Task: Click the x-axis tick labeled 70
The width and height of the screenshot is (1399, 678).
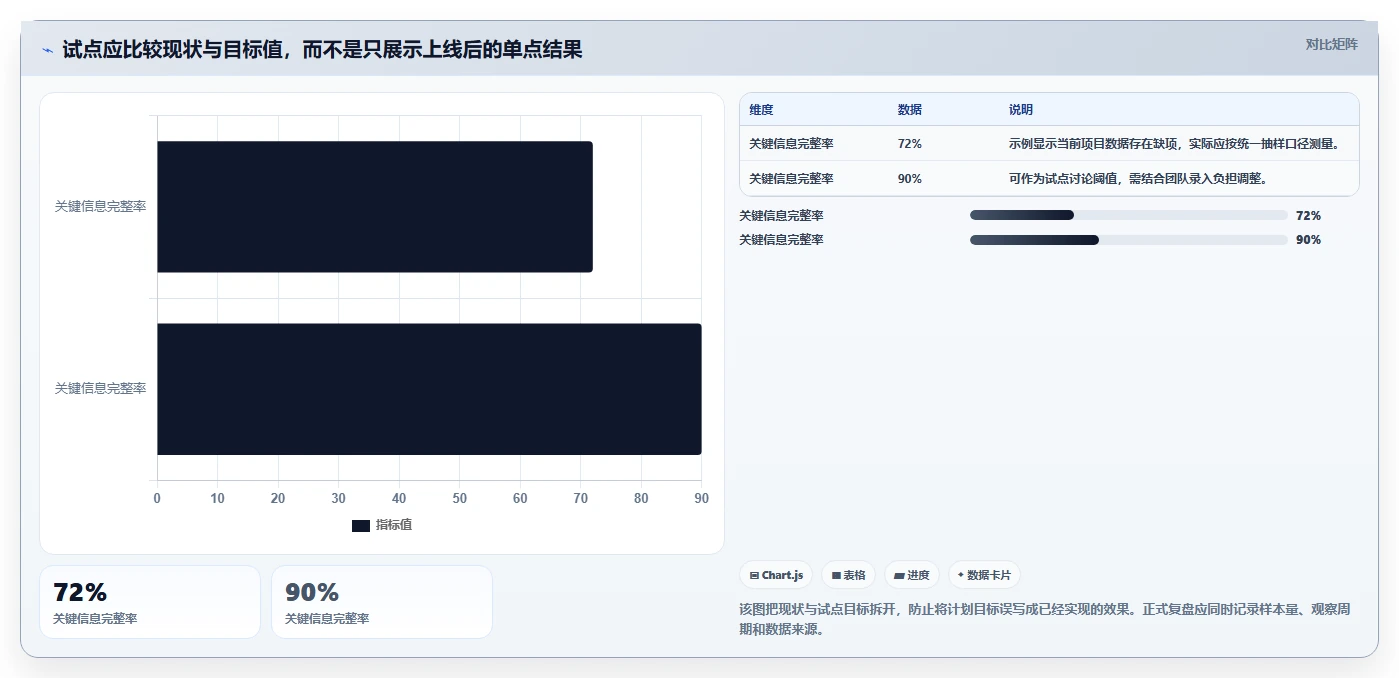Action: point(581,498)
